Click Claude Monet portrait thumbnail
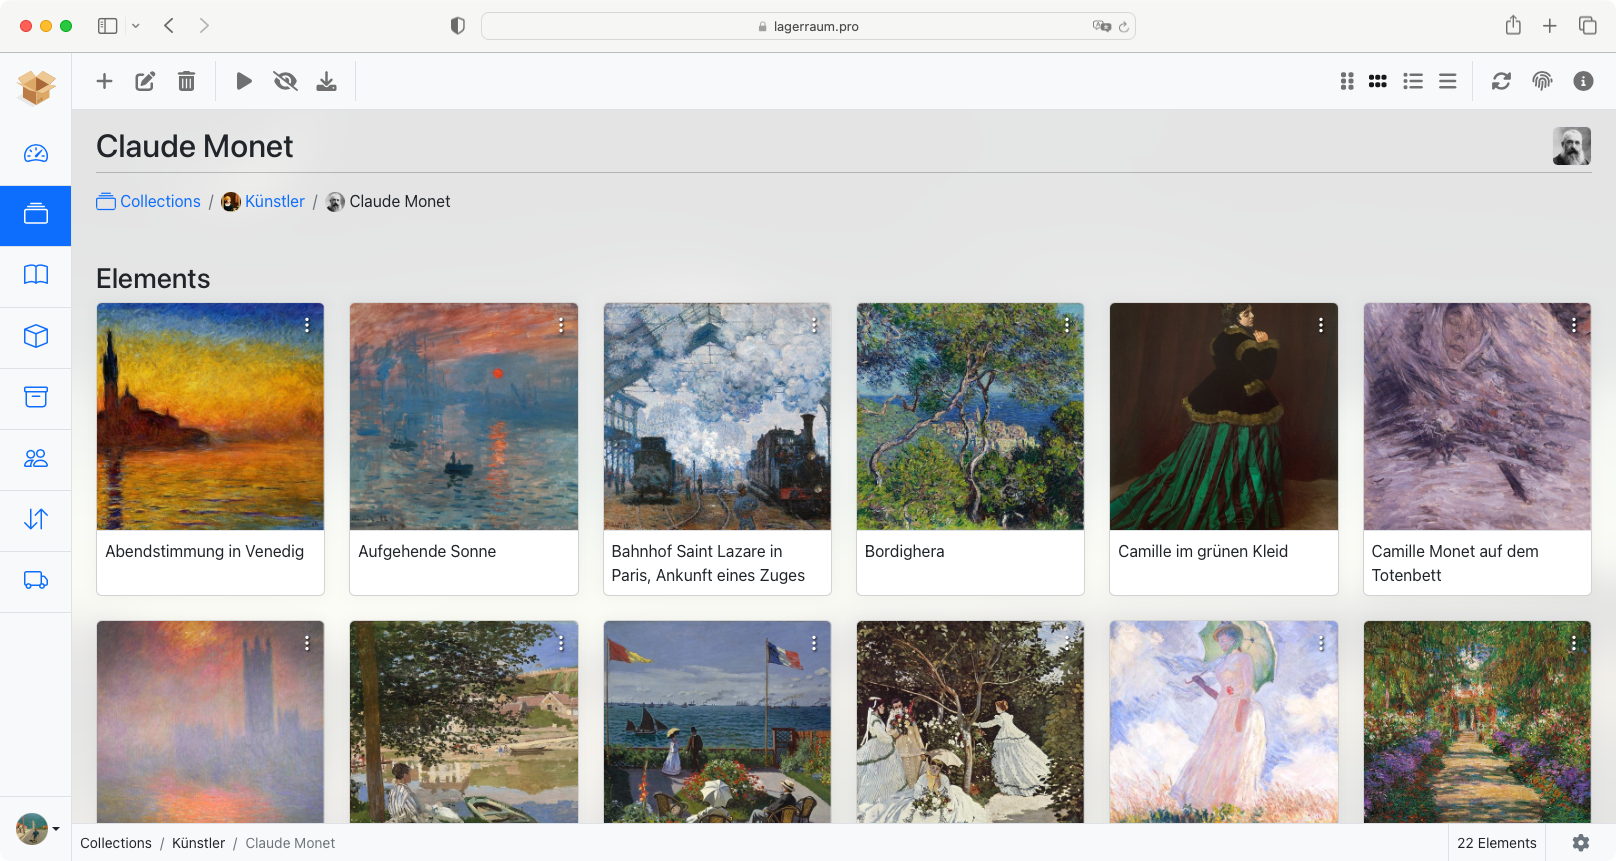The width and height of the screenshot is (1616, 861). coord(1571,146)
